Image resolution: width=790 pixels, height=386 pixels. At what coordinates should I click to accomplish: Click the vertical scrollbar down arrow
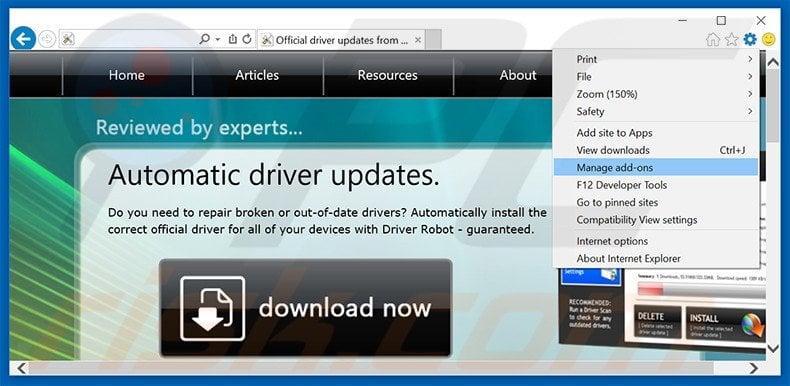pyautogui.click(x=773, y=348)
